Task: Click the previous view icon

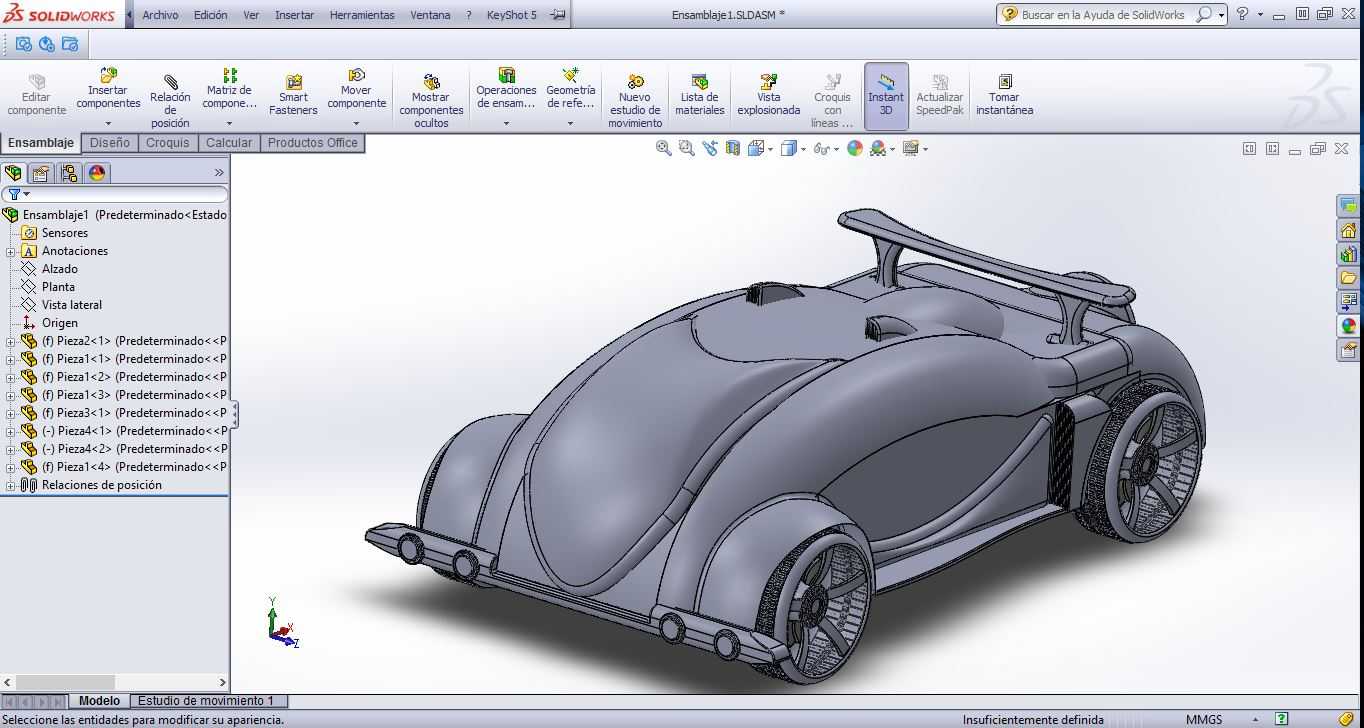Action: pos(709,148)
